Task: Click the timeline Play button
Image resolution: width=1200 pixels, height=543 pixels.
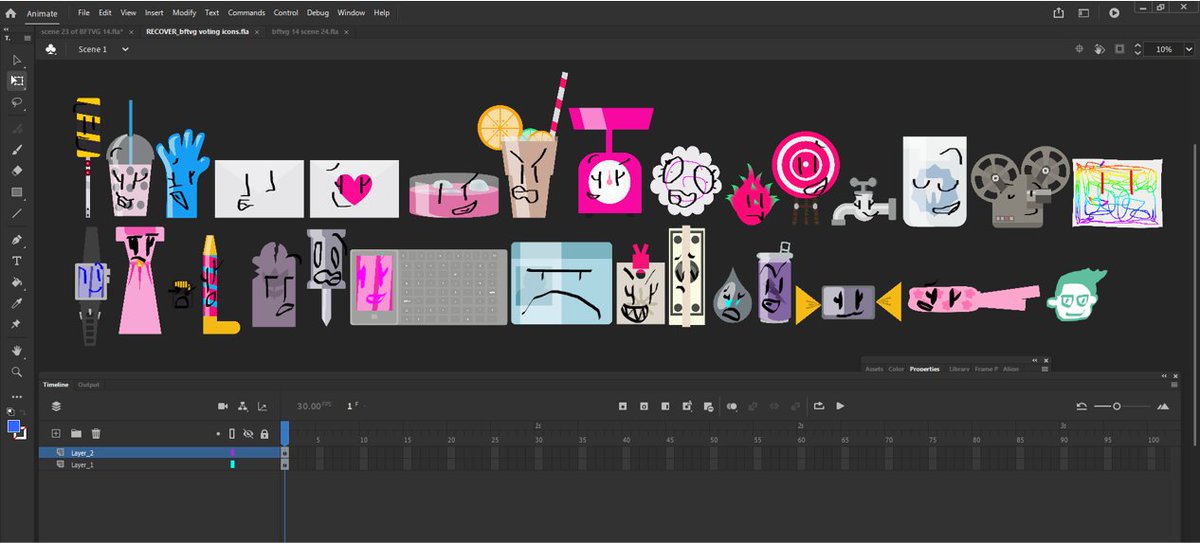Action: tap(840, 406)
